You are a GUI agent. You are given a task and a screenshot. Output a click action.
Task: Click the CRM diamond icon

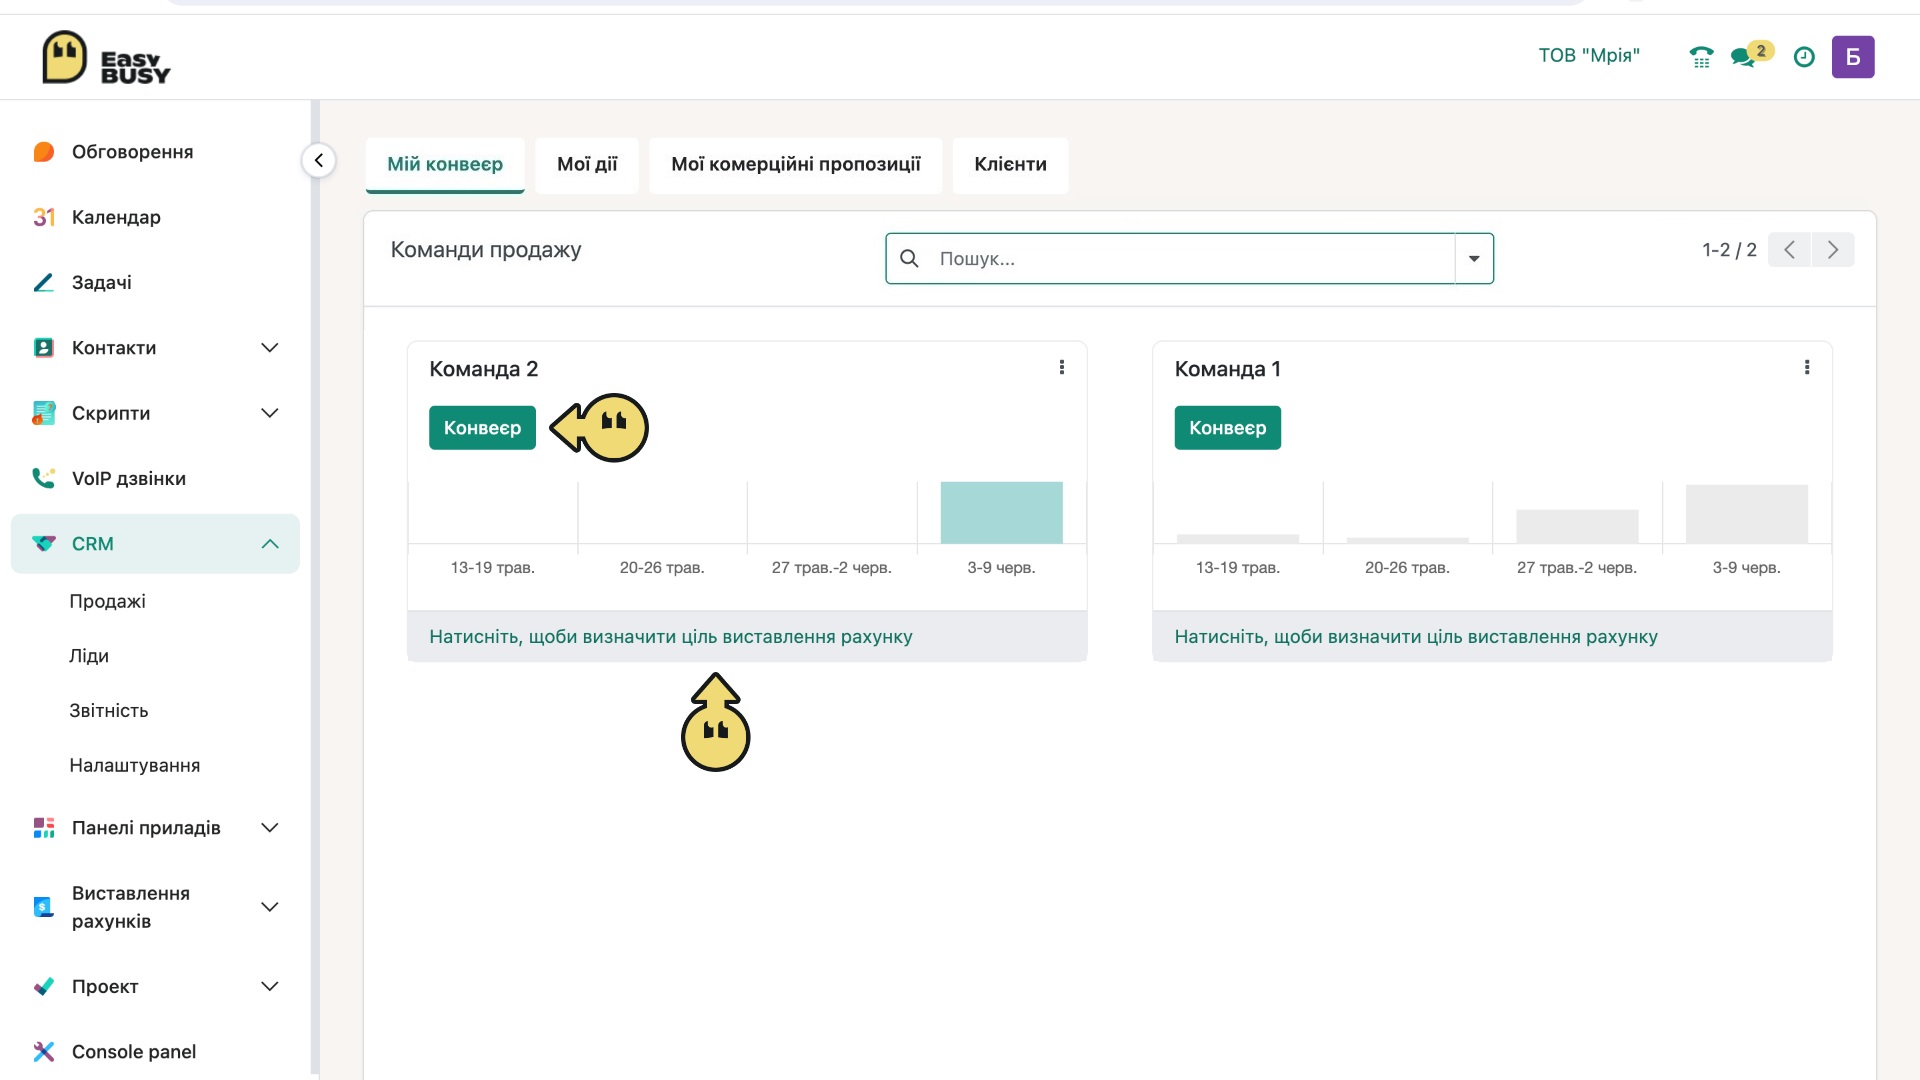(x=43, y=544)
